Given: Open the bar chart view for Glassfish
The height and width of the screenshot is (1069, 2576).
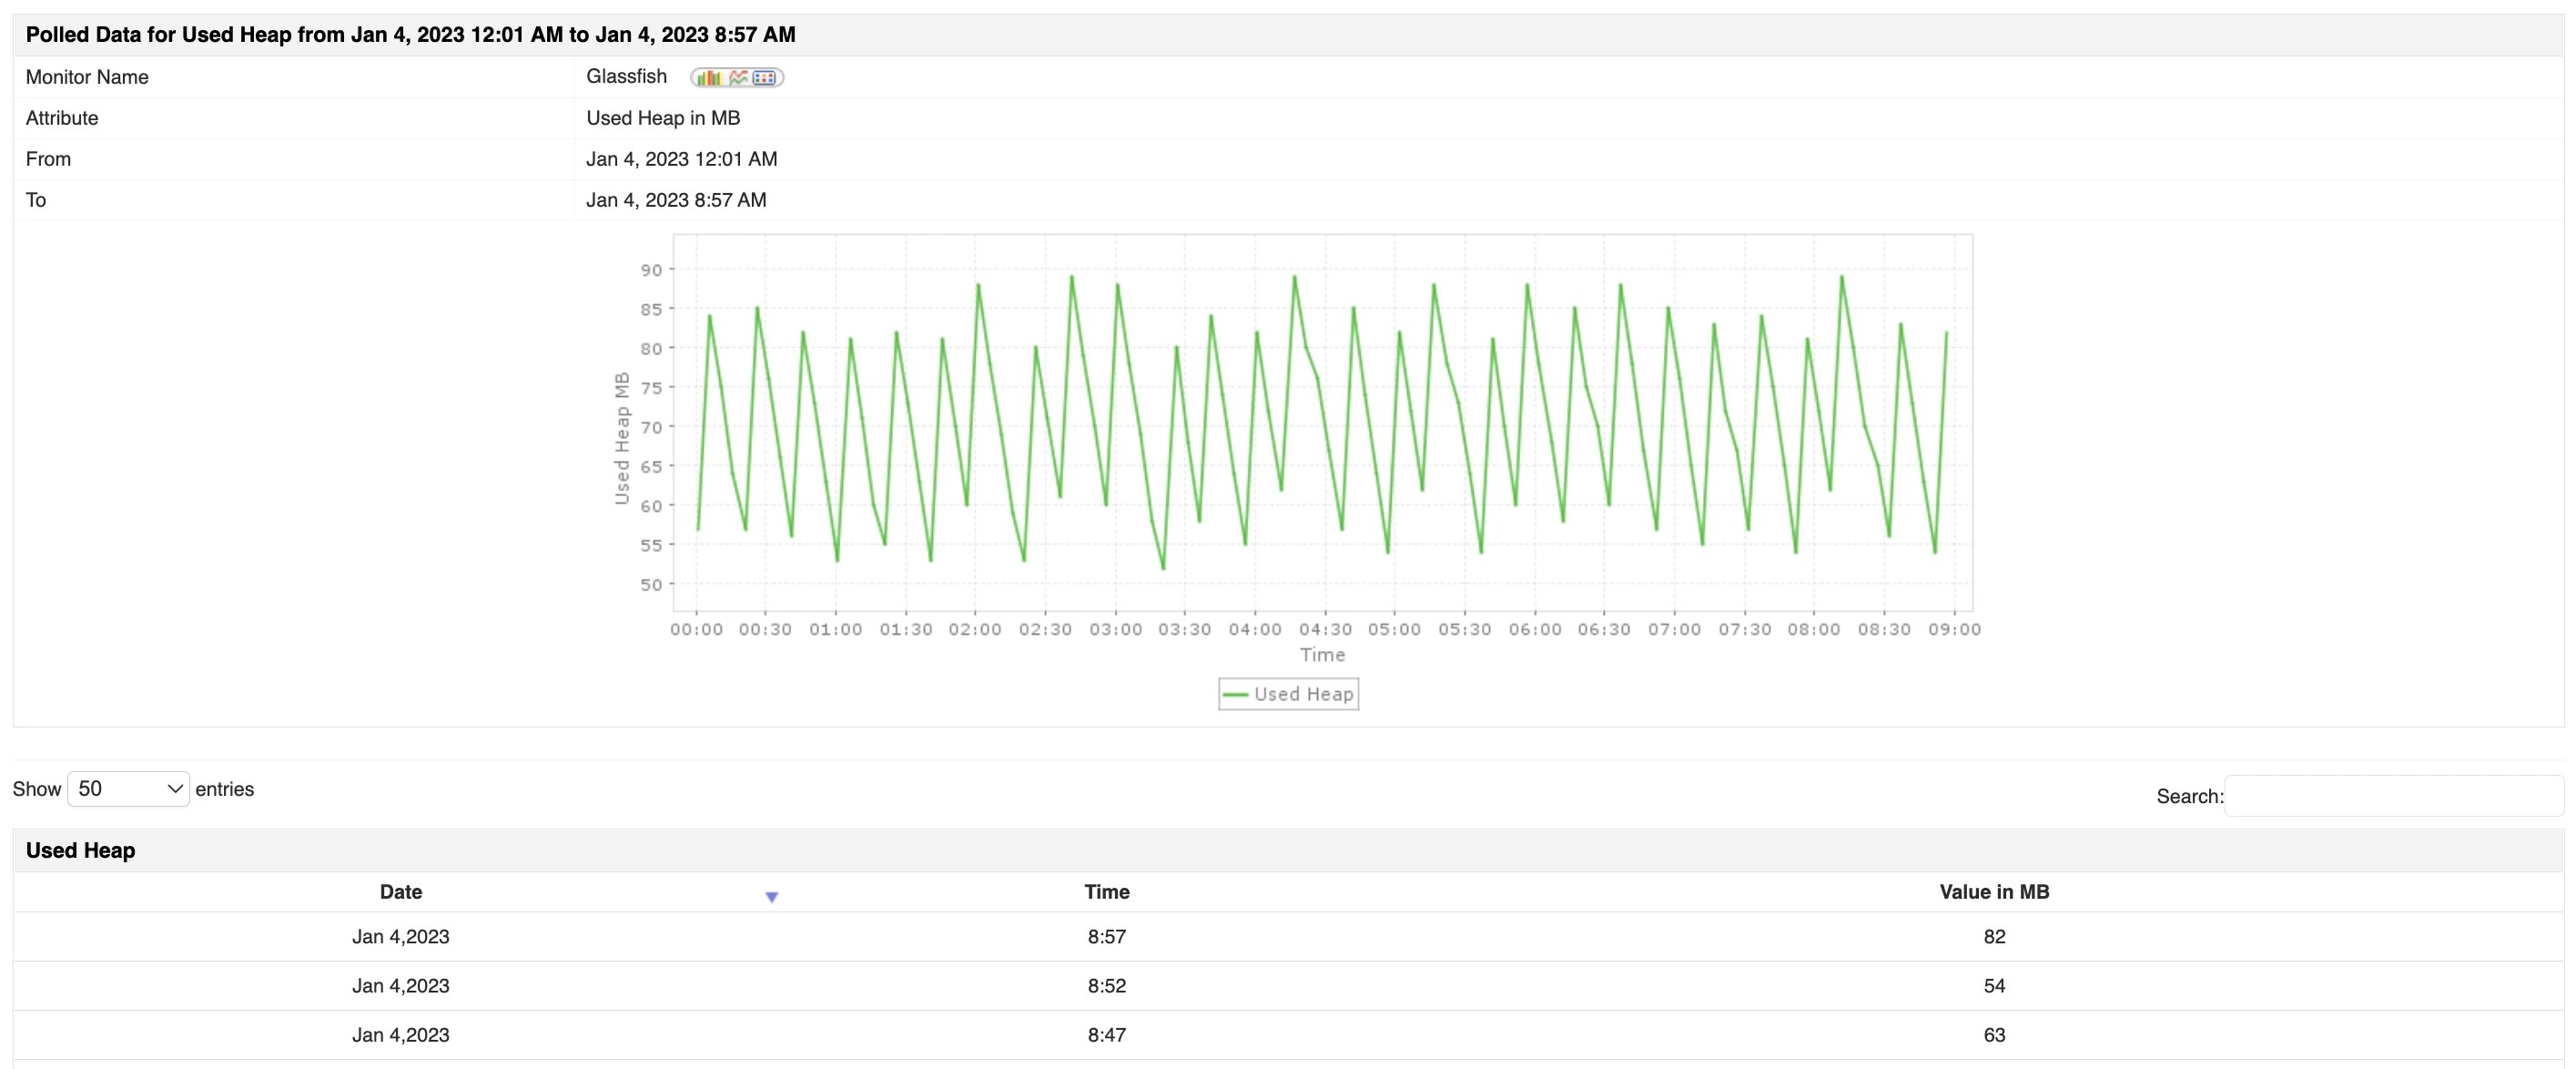Looking at the screenshot, I should point(710,77).
